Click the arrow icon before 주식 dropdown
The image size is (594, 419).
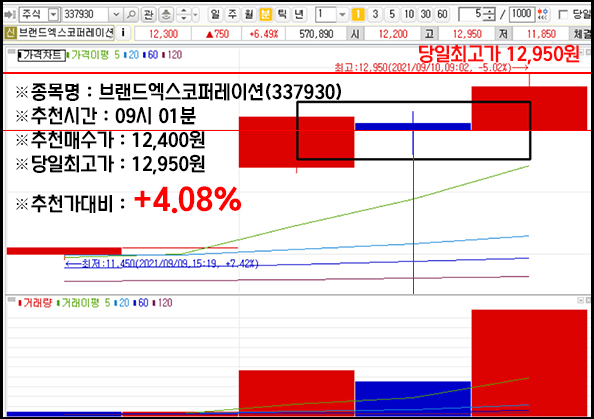click(x=9, y=15)
